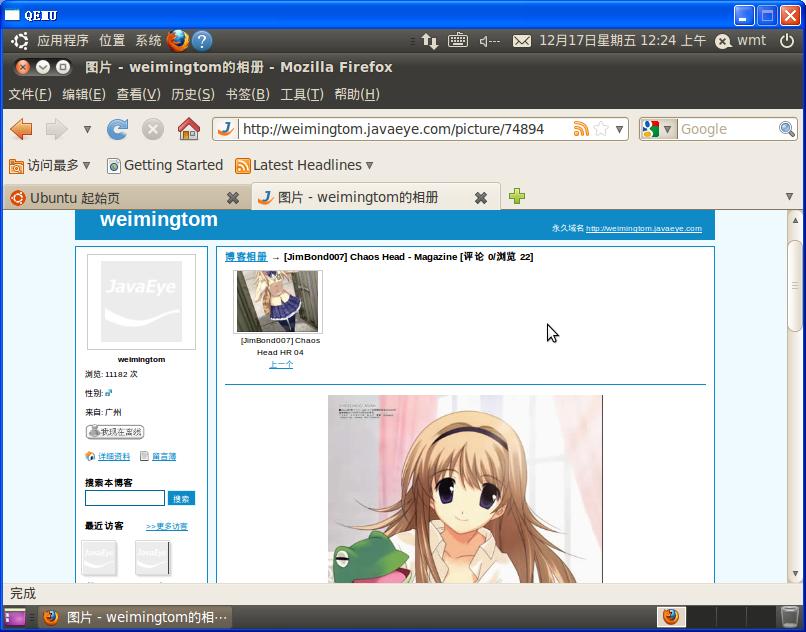
Task: Go to the home page icon
Action: (x=189, y=129)
